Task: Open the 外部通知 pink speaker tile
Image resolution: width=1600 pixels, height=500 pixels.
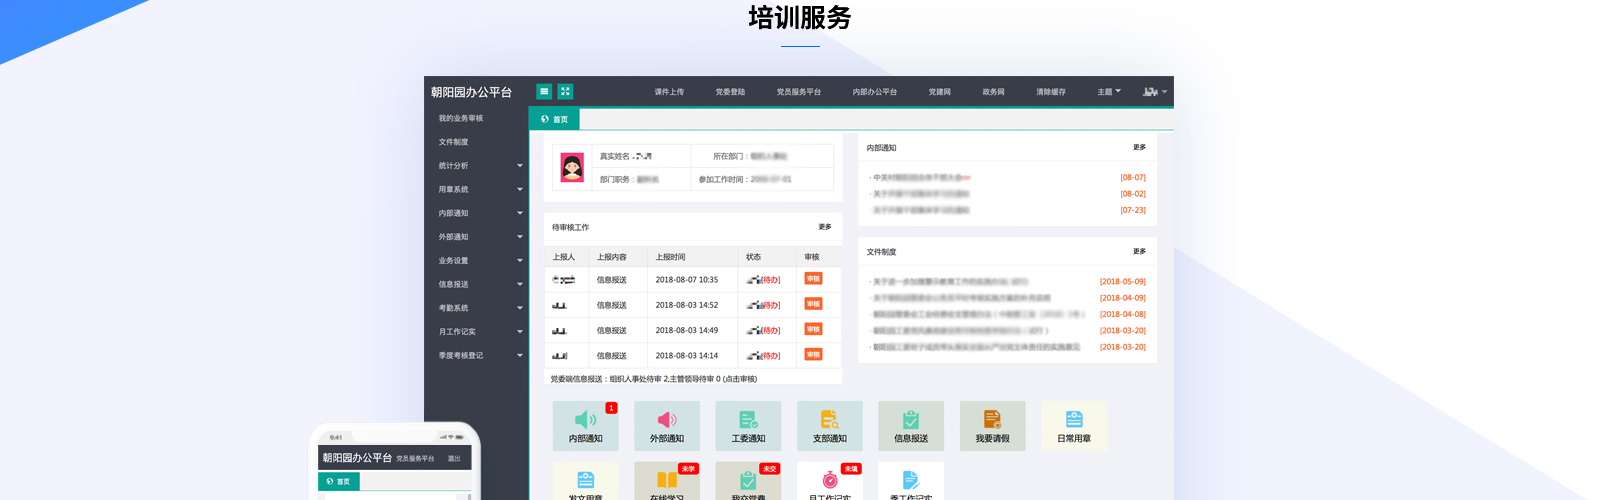Action: click(667, 426)
